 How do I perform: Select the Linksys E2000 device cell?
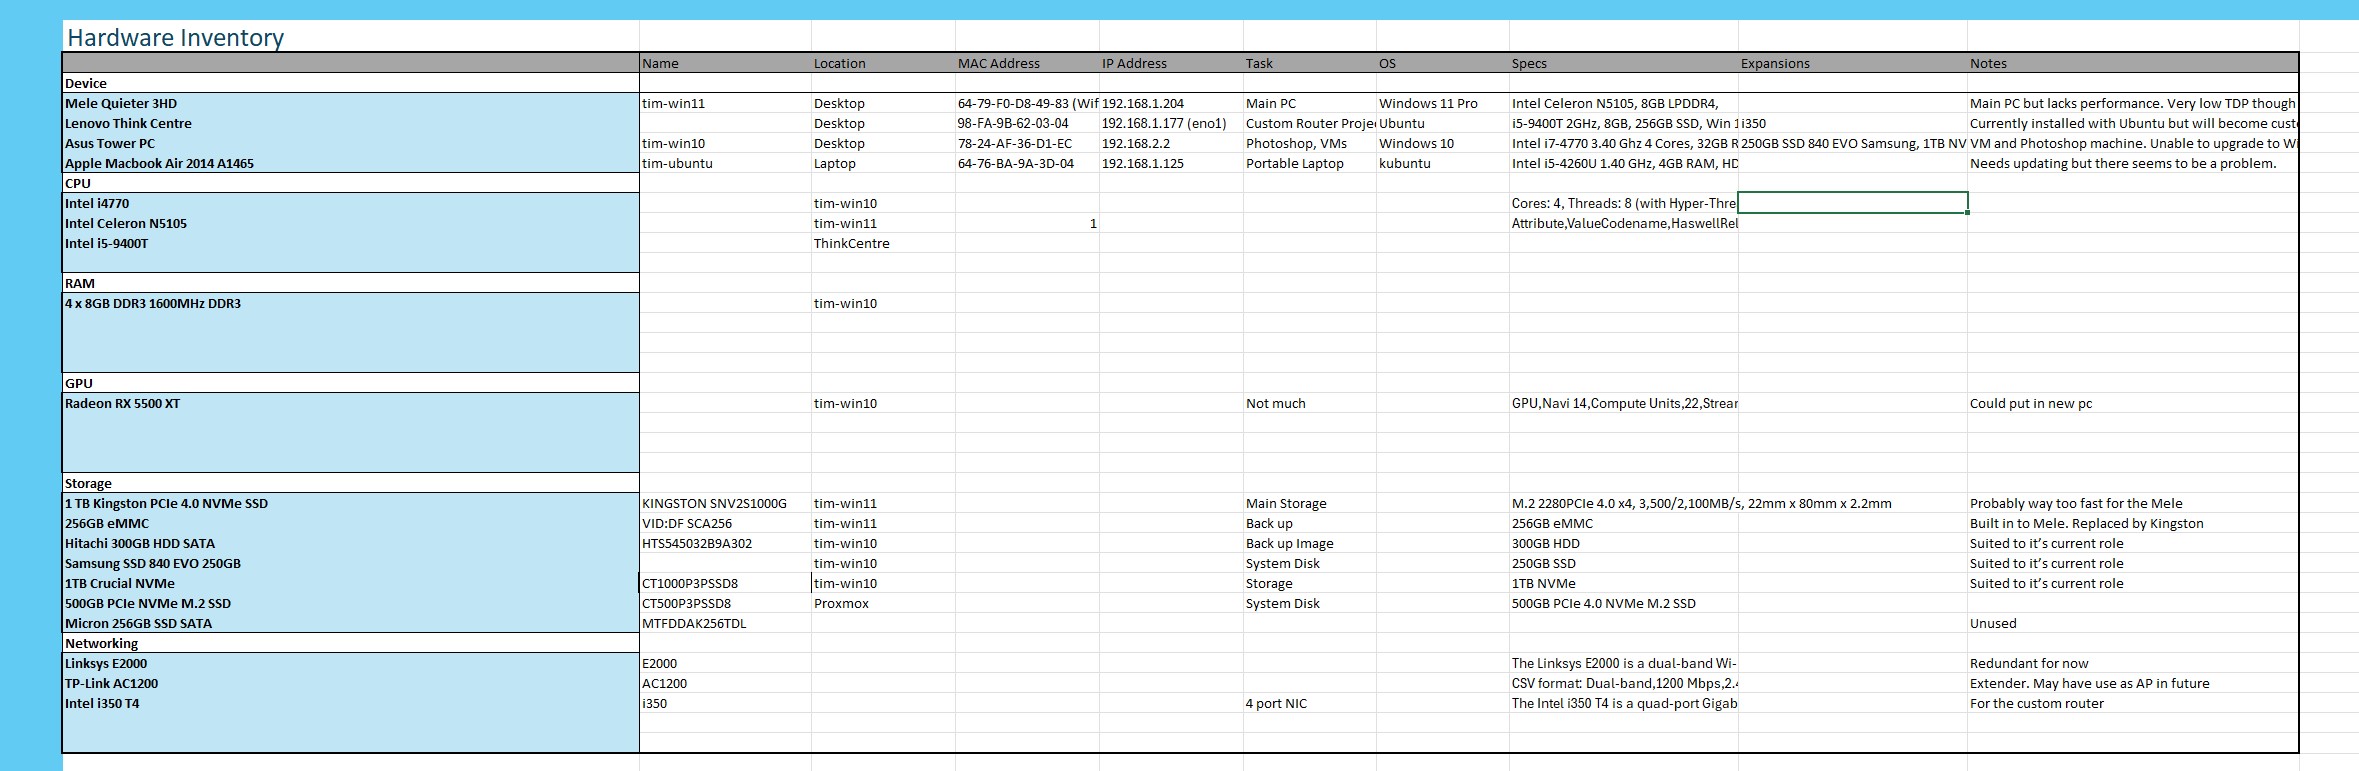click(x=106, y=663)
